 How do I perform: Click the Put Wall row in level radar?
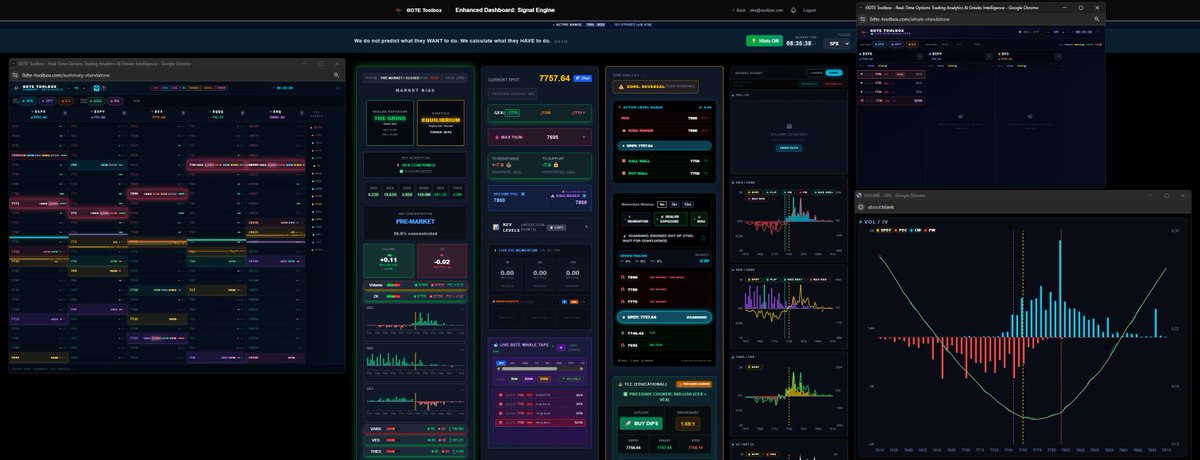665,173
